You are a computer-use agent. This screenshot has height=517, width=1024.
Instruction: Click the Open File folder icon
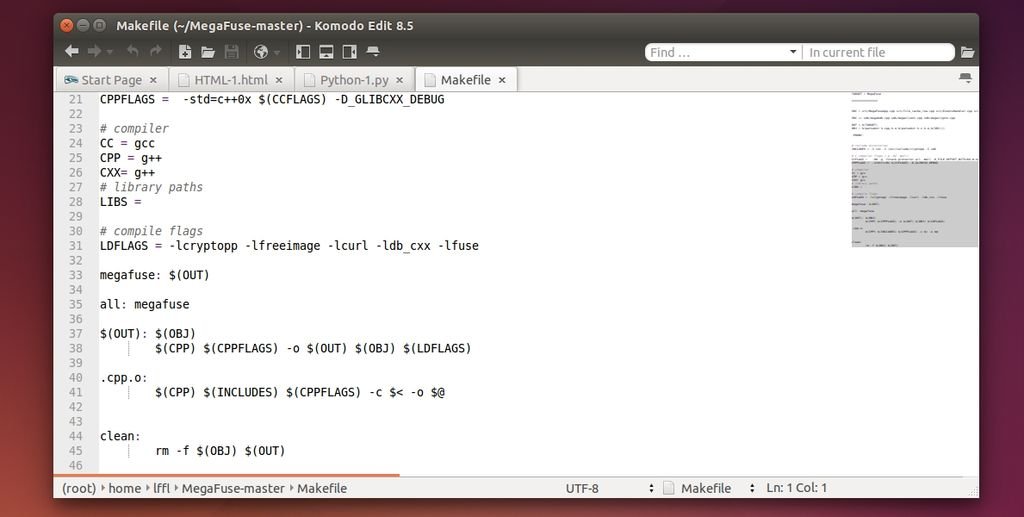click(208, 51)
